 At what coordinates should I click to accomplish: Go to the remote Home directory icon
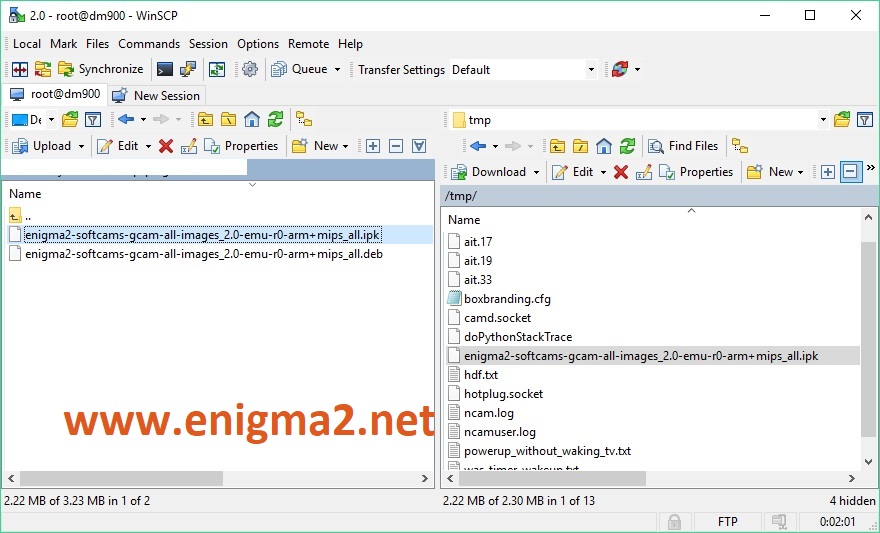point(604,146)
